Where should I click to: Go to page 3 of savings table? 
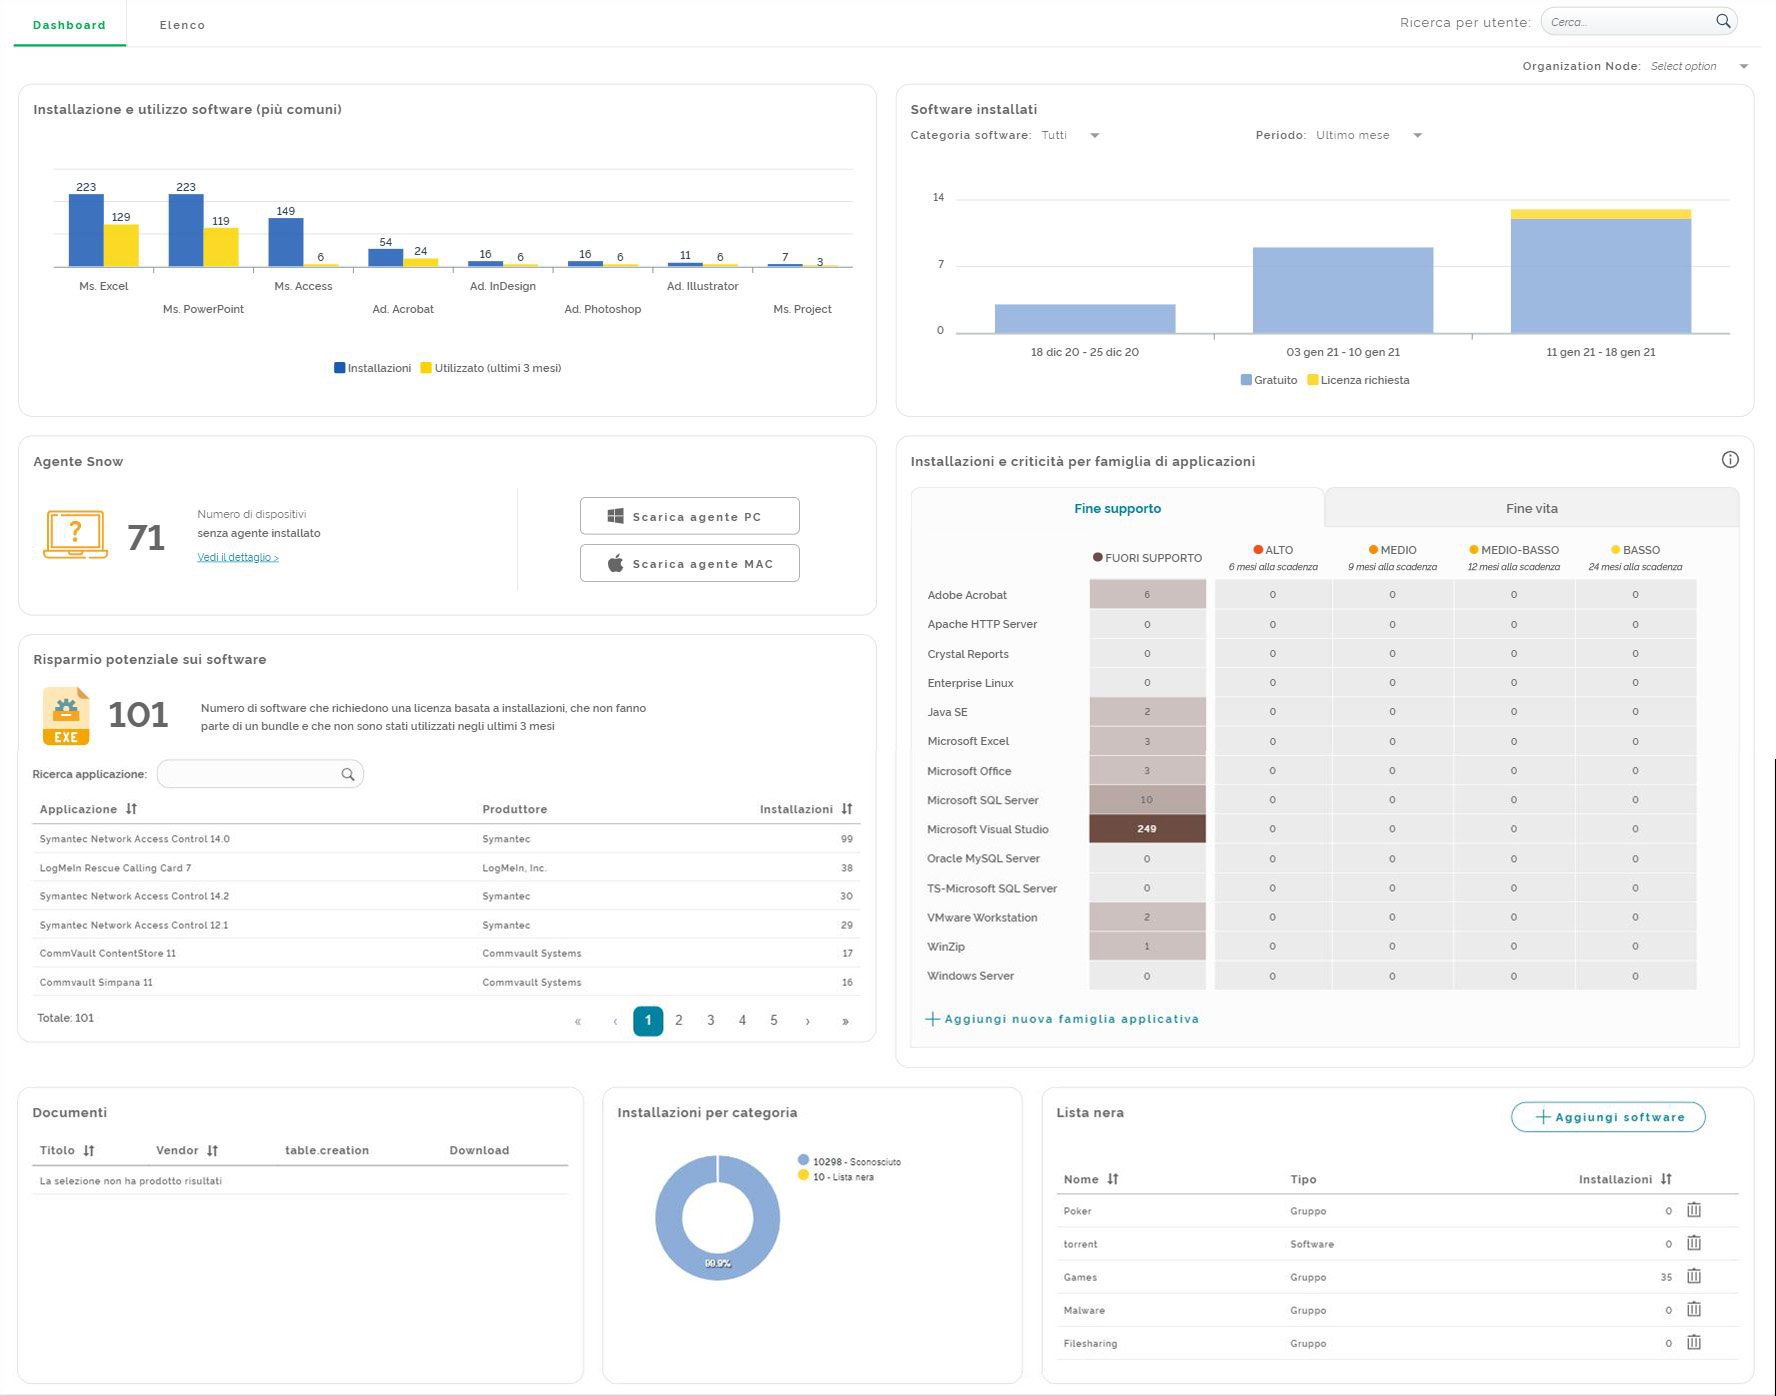[x=711, y=1021]
